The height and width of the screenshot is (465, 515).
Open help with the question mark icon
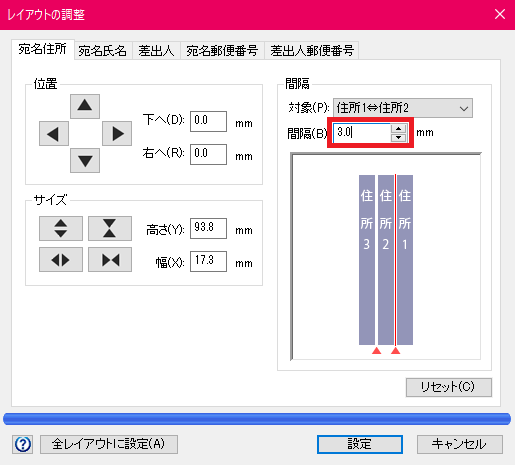click(x=23, y=444)
